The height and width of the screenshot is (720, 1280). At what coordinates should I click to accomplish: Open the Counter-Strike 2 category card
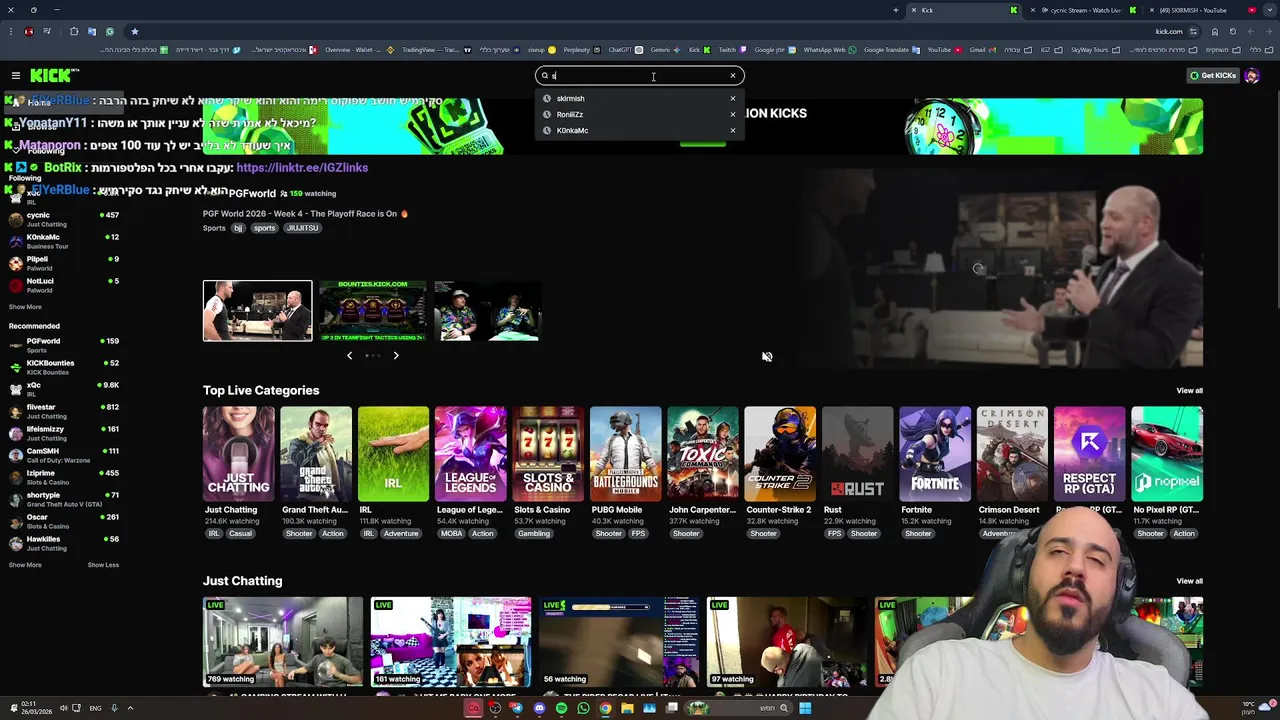(780, 453)
